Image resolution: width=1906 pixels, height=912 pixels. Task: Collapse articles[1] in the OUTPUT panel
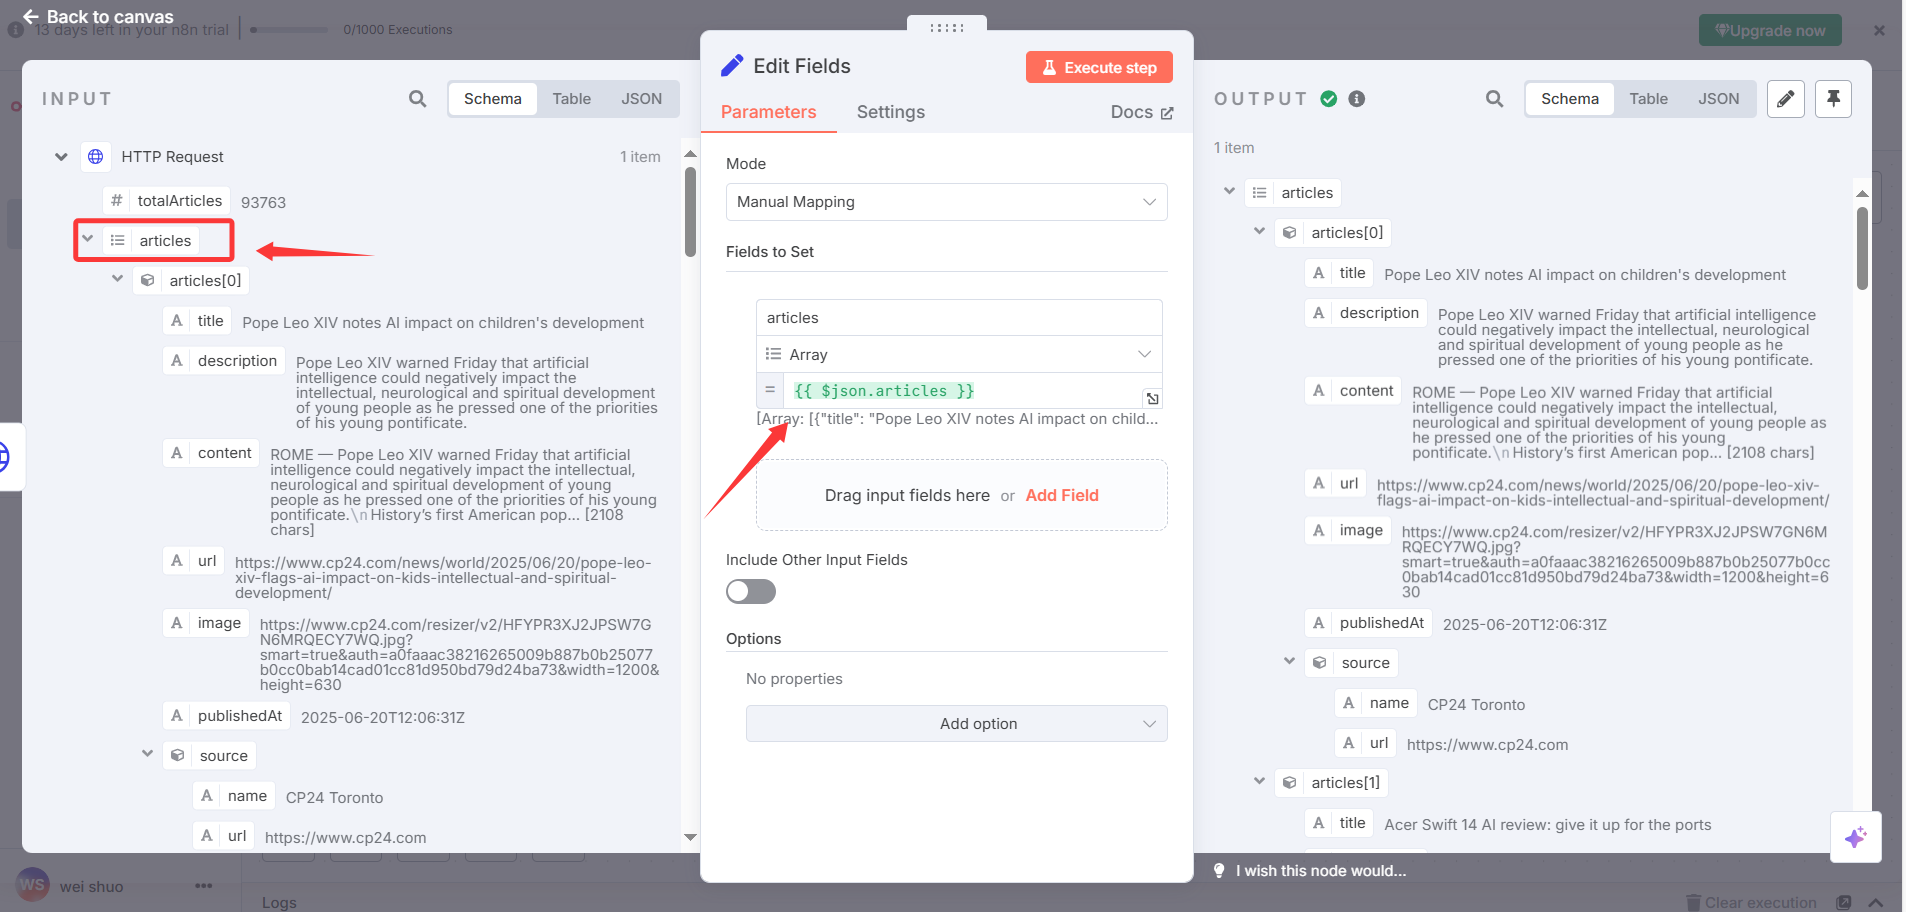click(x=1260, y=781)
